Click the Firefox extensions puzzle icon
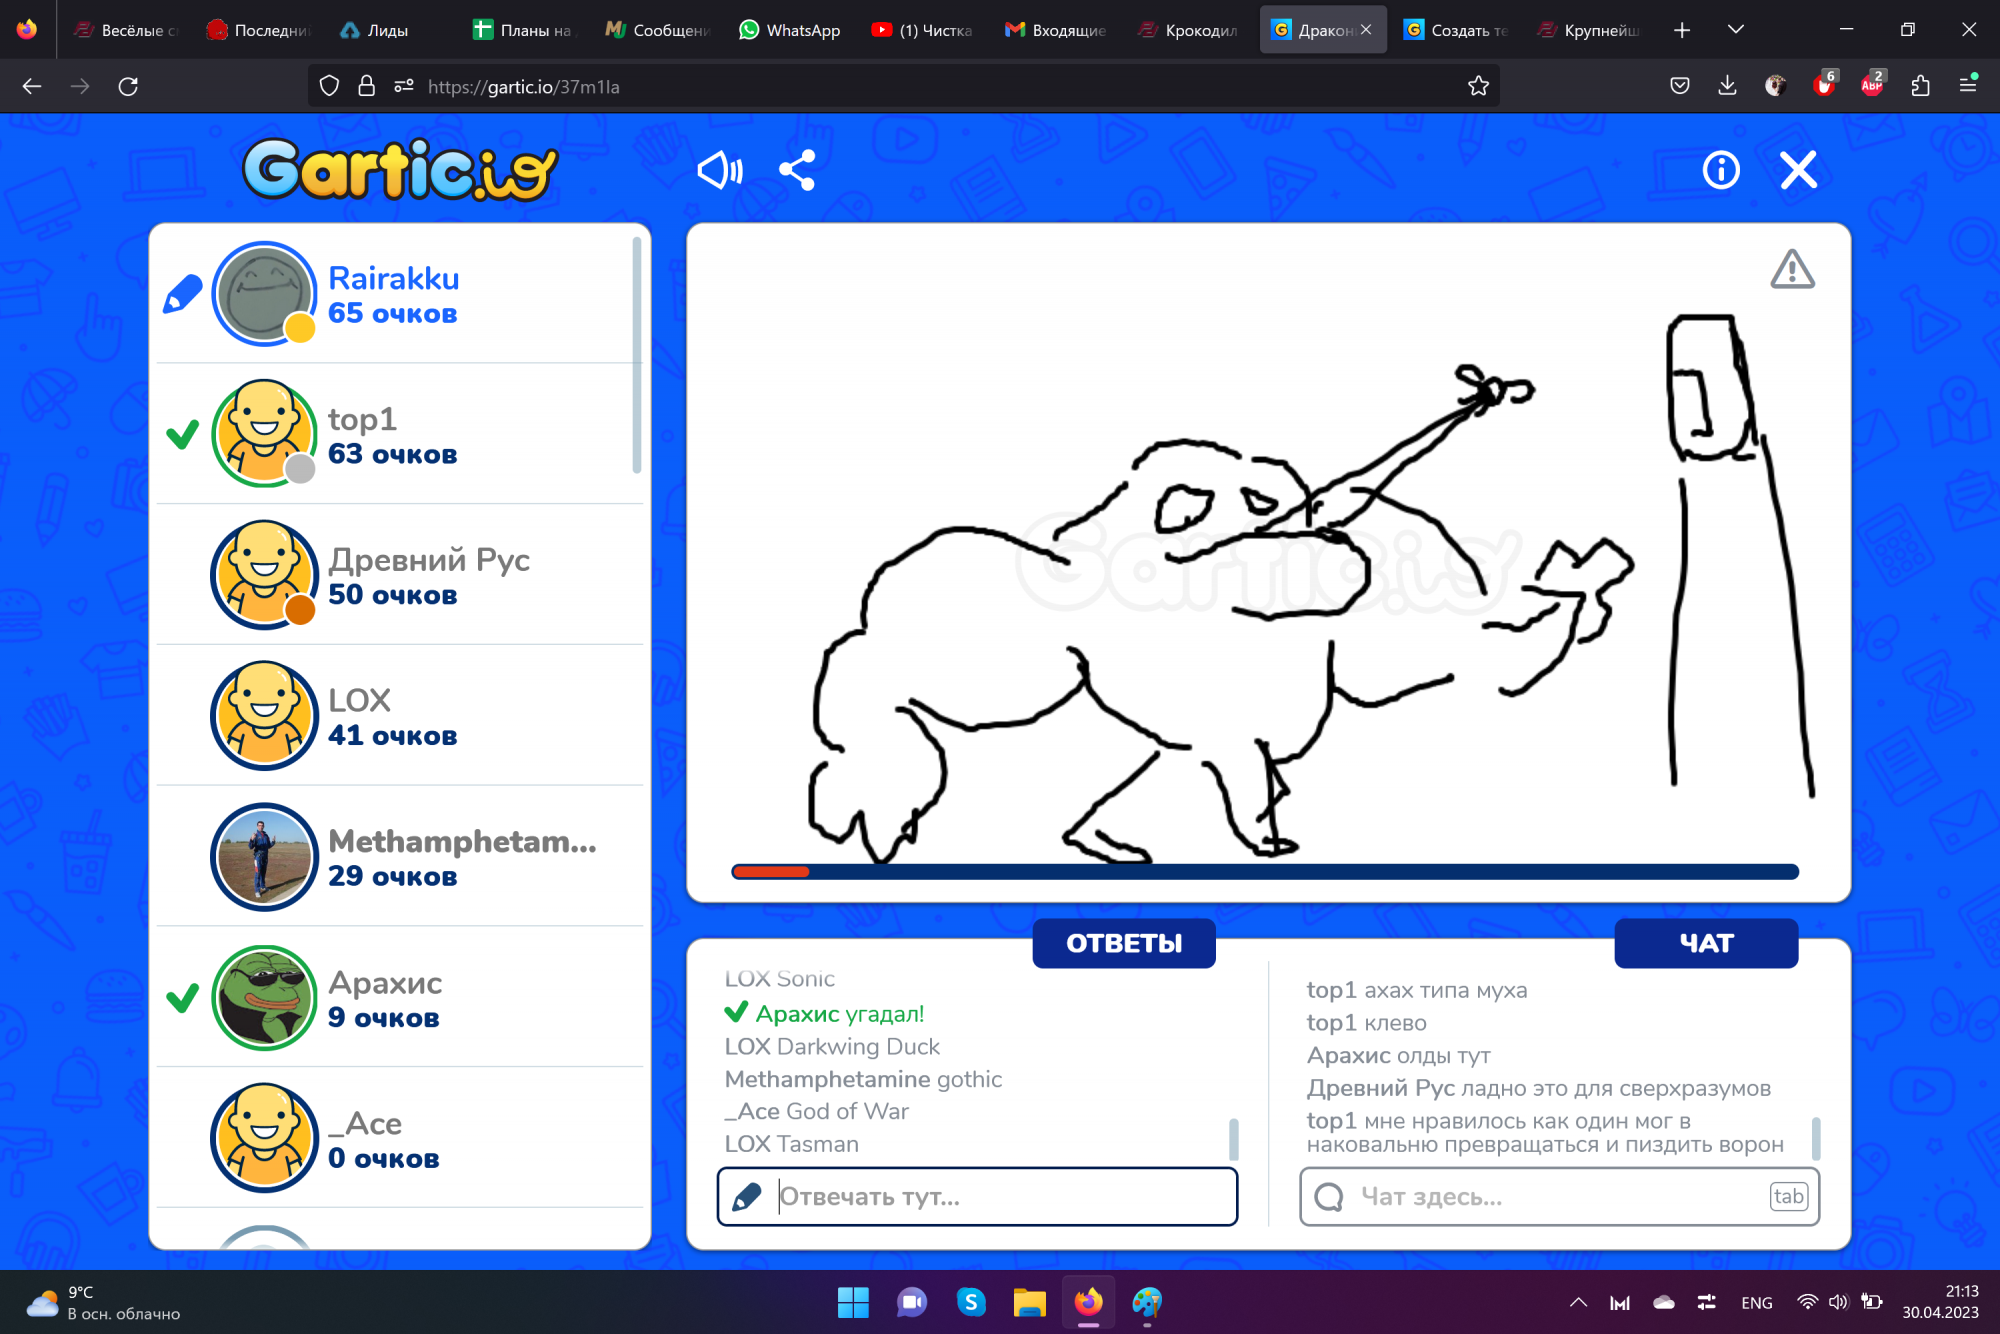This screenshot has width=2000, height=1334. (x=1919, y=87)
